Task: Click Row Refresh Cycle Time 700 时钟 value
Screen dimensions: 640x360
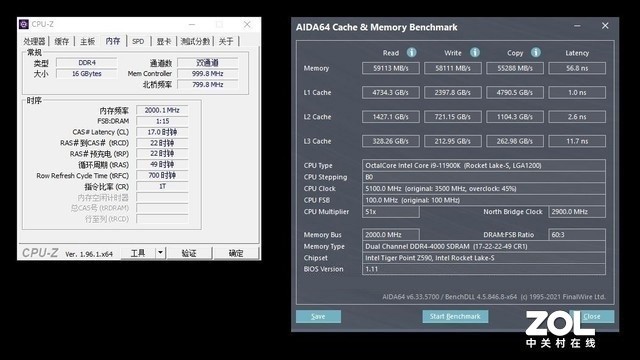Action: pos(162,176)
